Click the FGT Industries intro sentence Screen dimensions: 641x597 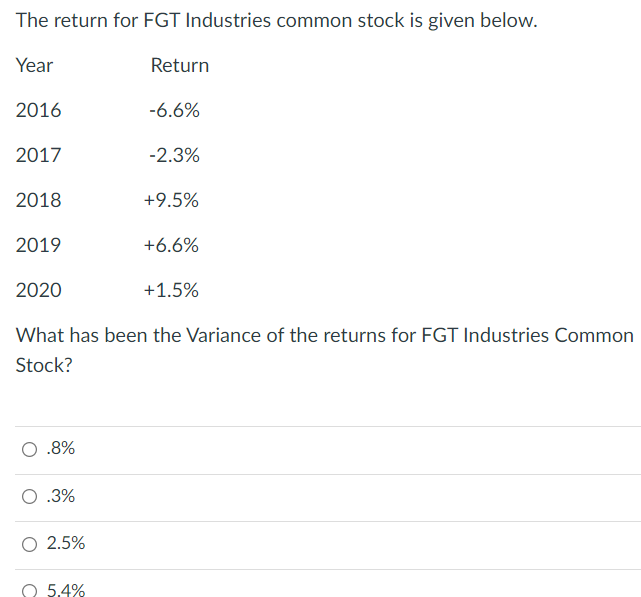point(276,20)
